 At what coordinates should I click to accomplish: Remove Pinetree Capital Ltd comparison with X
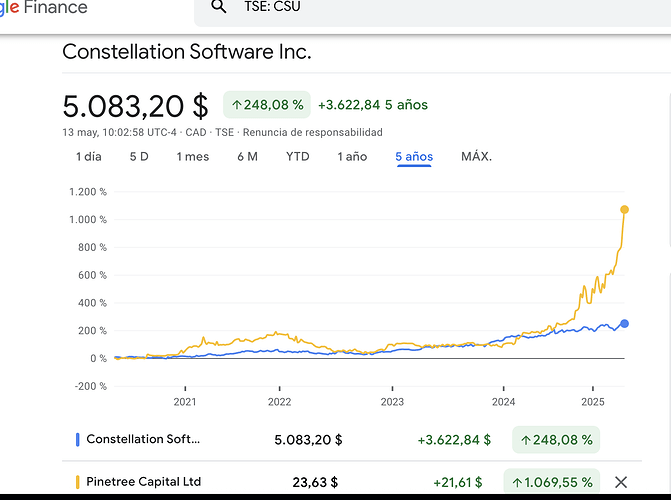click(x=621, y=482)
